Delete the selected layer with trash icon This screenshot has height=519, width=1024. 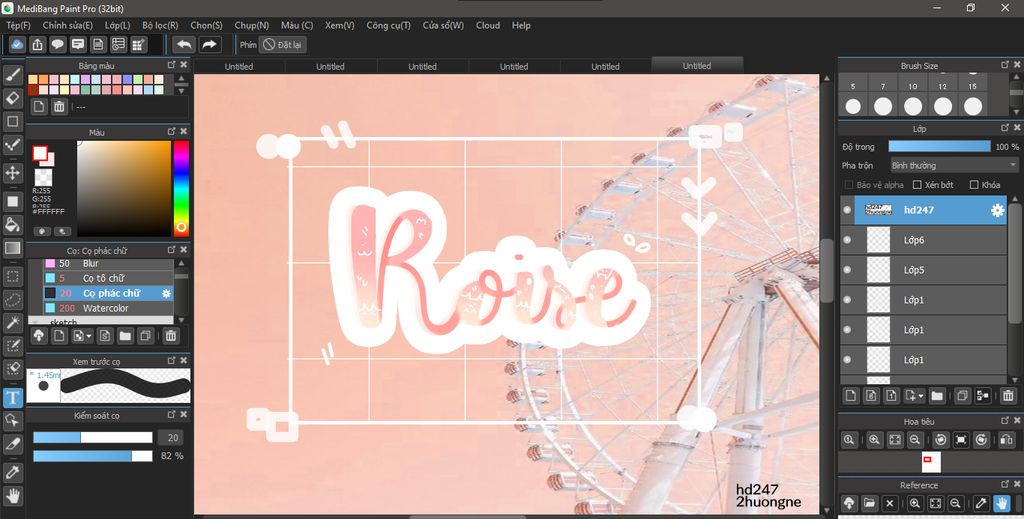click(1008, 396)
